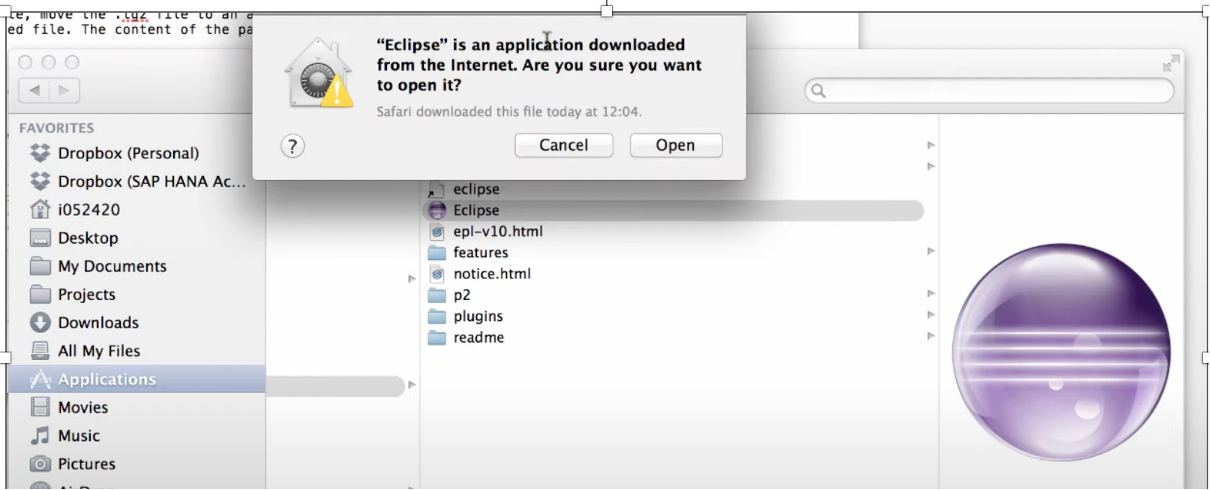Image resolution: width=1210 pixels, height=490 pixels.
Task: Click the p2 folder icon
Action: 436,295
